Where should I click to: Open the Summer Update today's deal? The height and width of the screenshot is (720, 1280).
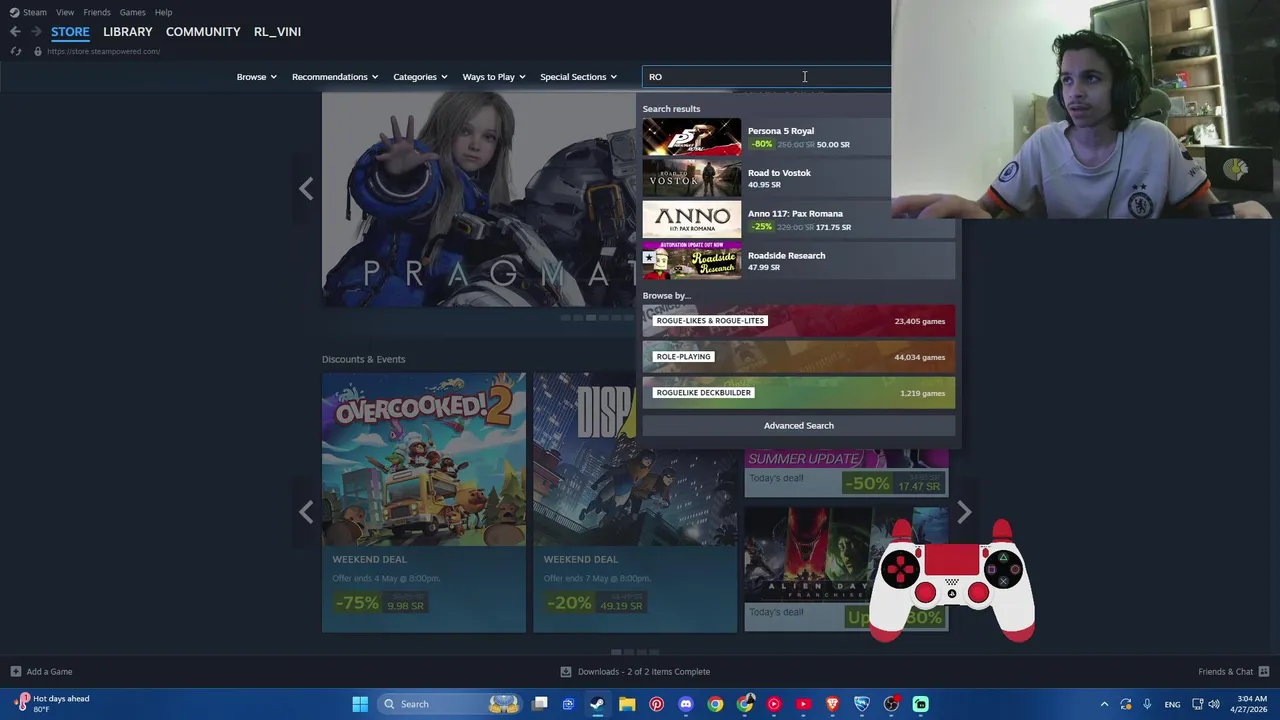846,473
